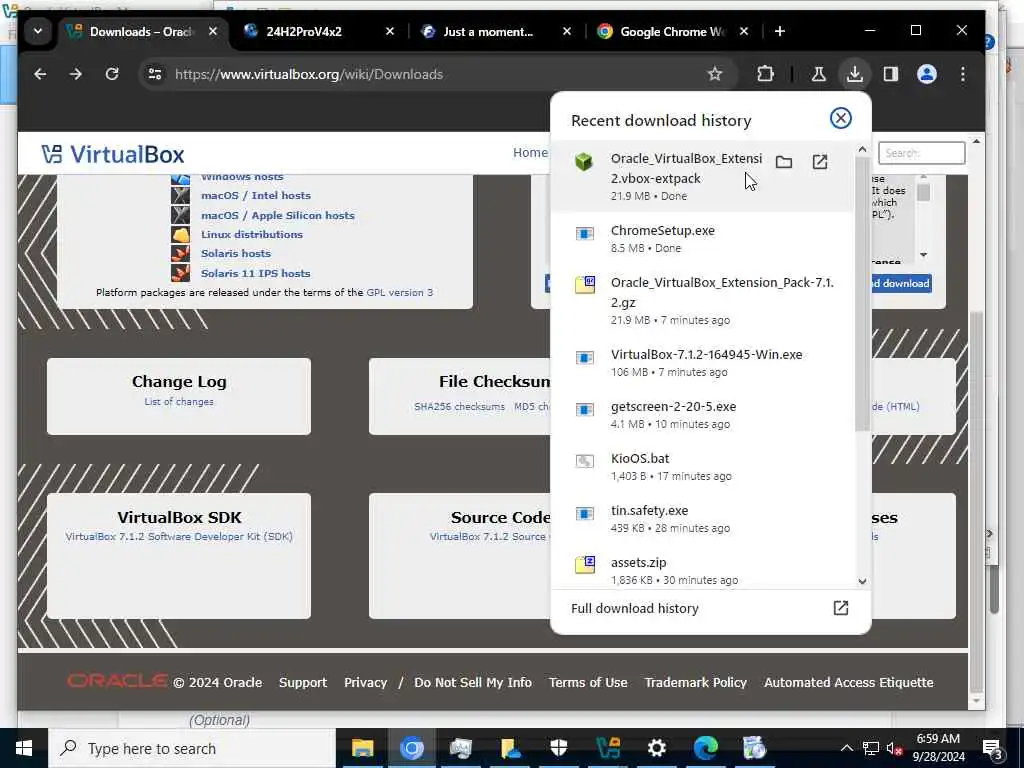Close the 24H2ProV4x2 tab
Image resolution: width=1024 pixels, height=768 pixels.
click(x=390, y=31)
